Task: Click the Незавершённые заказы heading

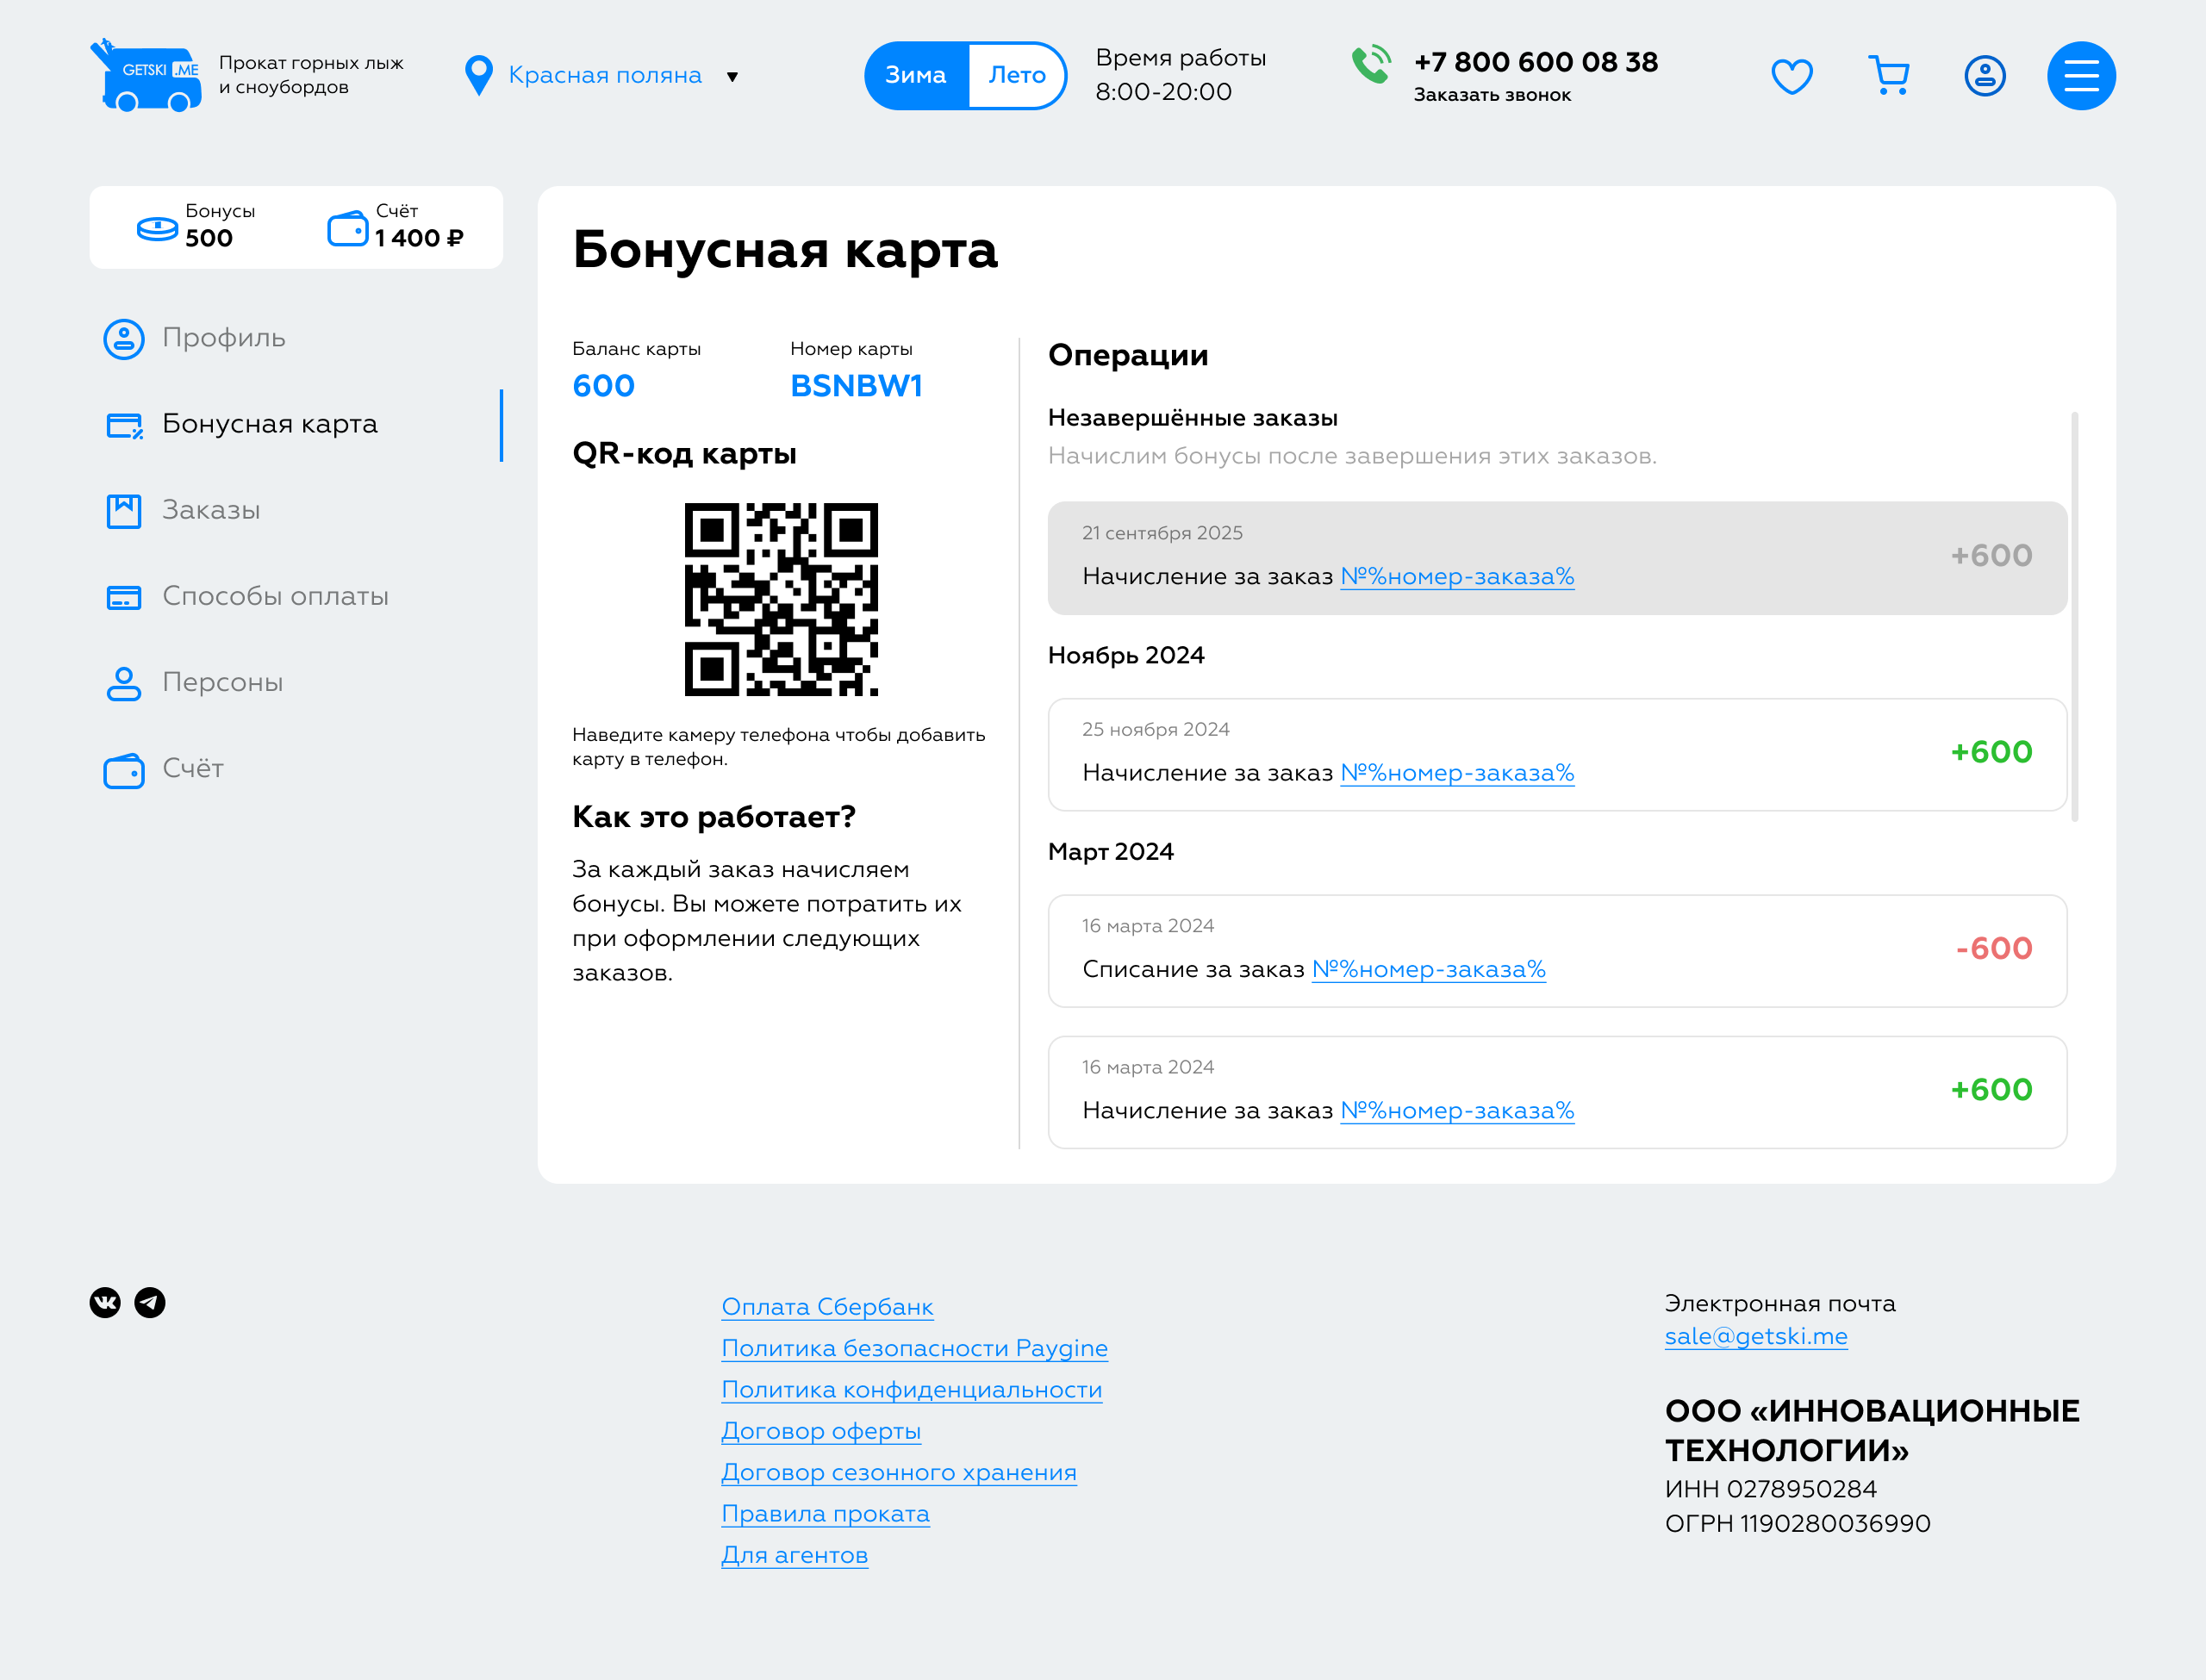Action: [x=1193, y=418]
